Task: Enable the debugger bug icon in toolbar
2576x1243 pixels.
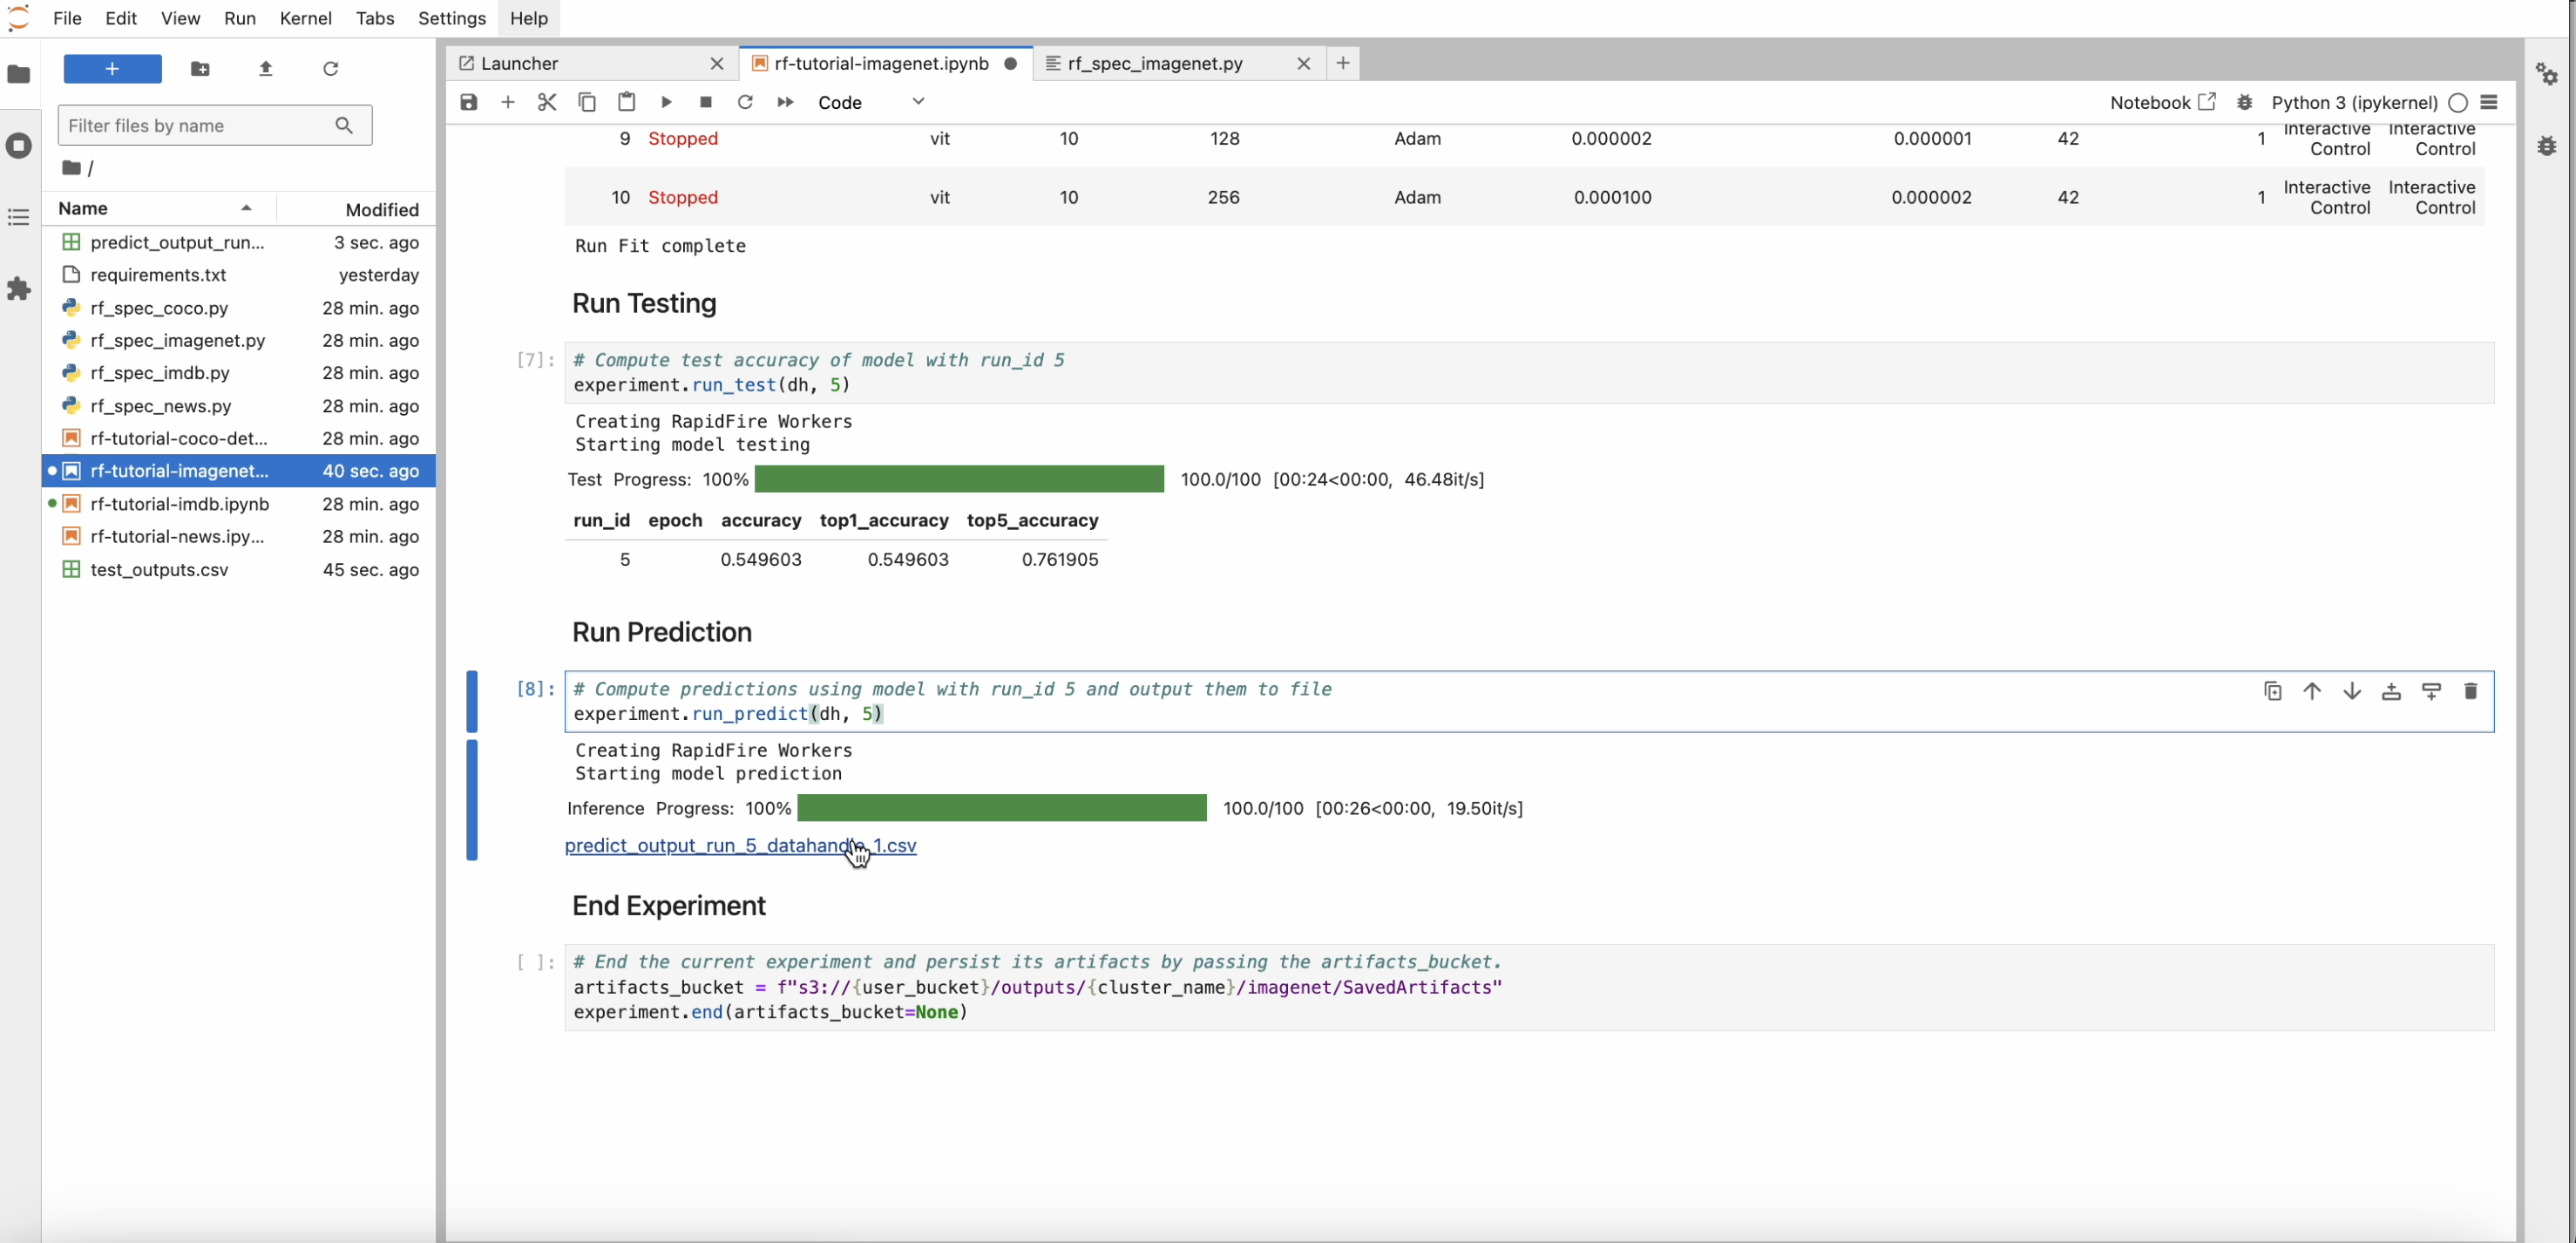Action: coord(2245,102)
